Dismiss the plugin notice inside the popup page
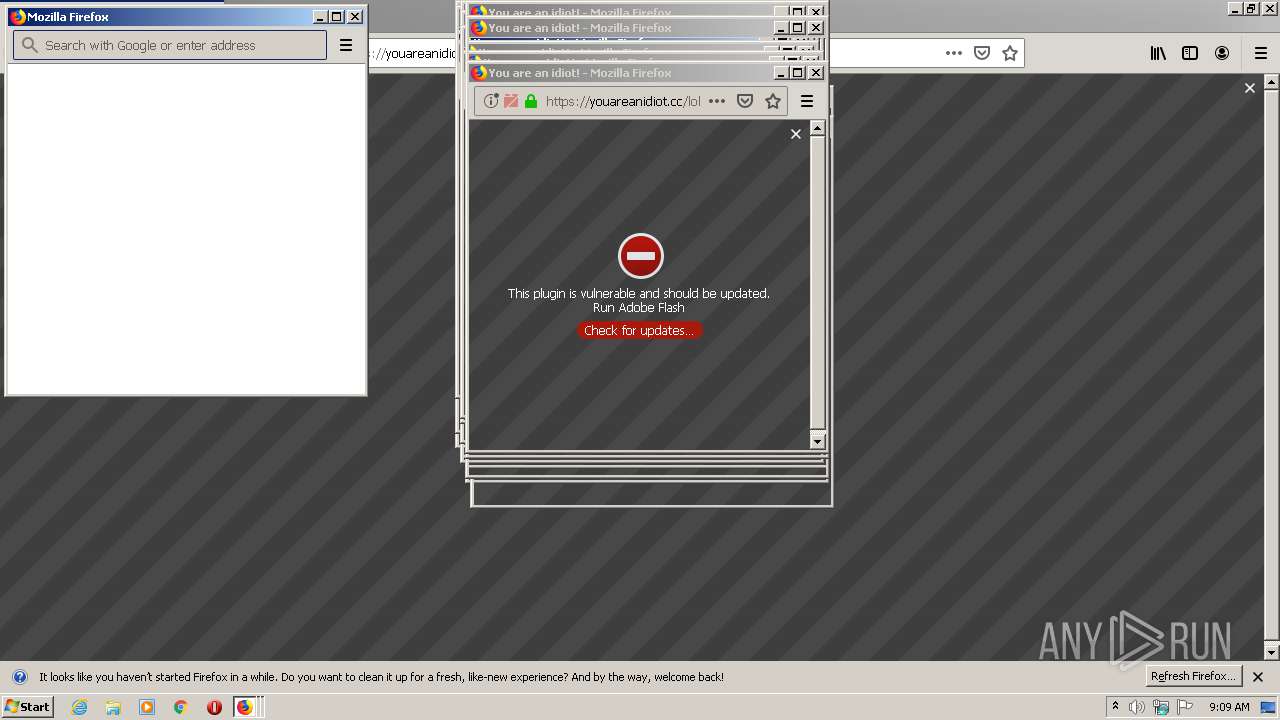The height and width of the screenshot is (720, 1280). [796, 134]
